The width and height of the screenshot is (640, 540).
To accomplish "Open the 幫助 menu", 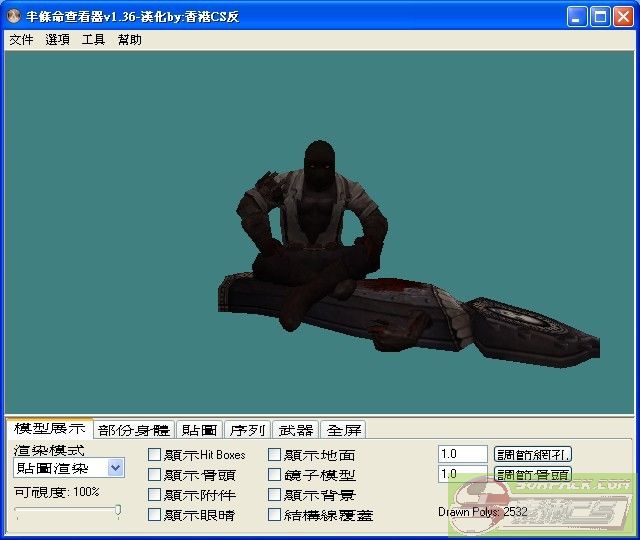I will [x=129, y=40].
